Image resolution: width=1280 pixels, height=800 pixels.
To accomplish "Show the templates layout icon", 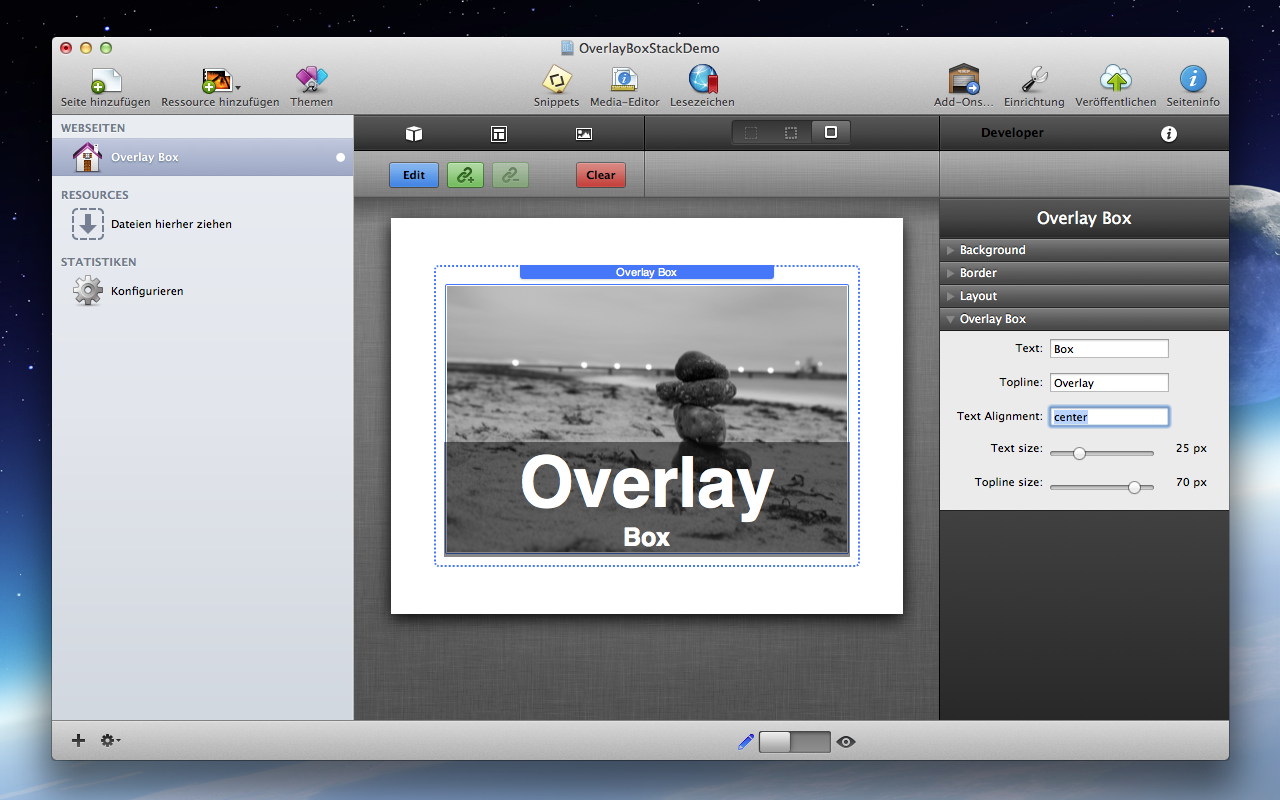I will point(499,133).
